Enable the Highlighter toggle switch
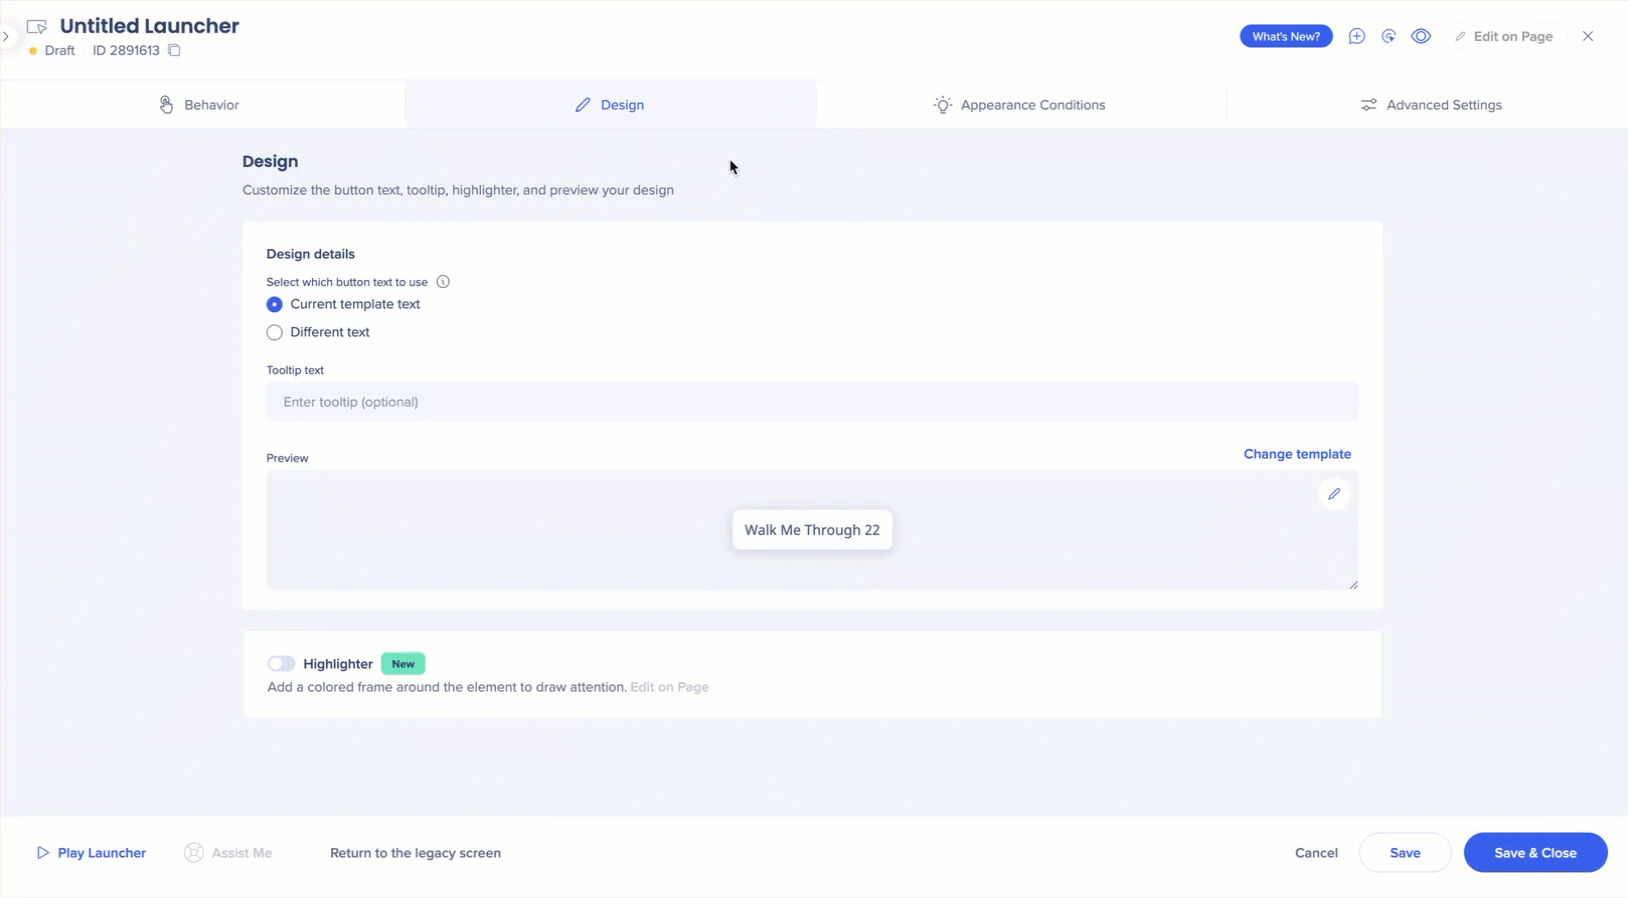The image size is (1628, 898). tap(281, 663)
